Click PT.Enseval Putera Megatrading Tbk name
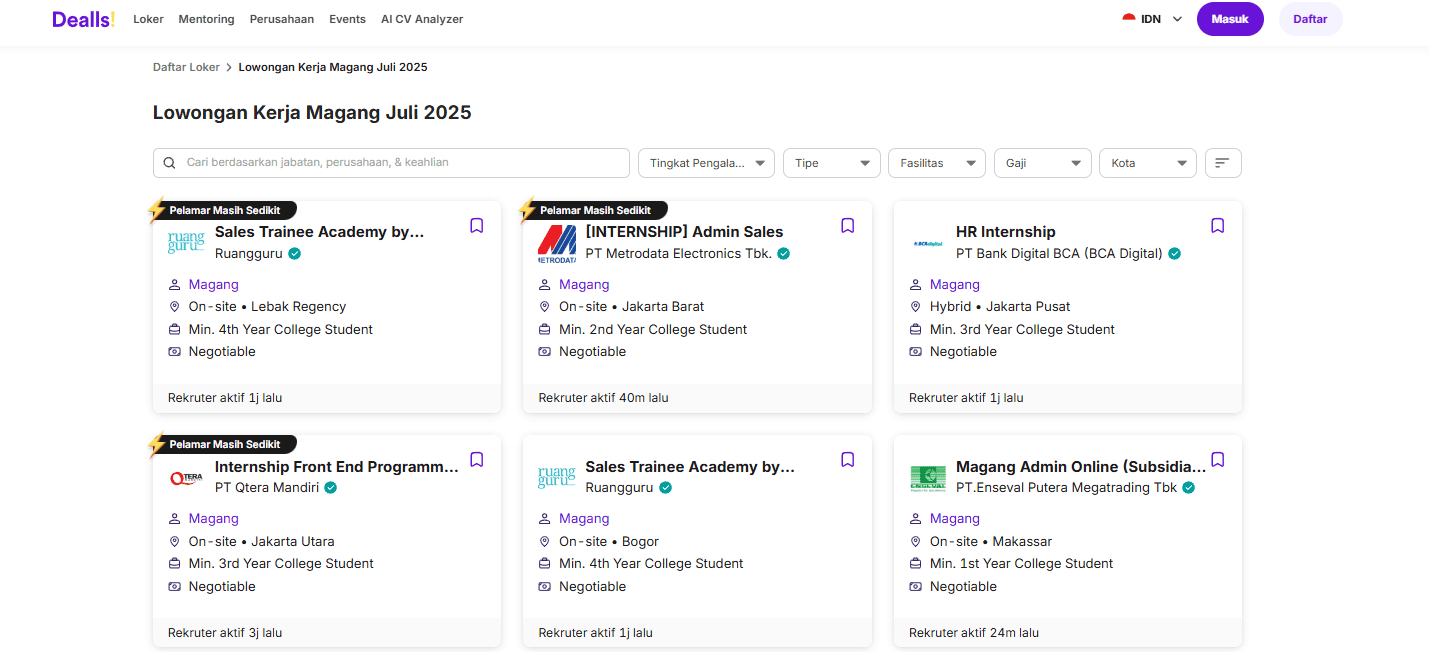1429x652 pixels. tap(1066, 488)
